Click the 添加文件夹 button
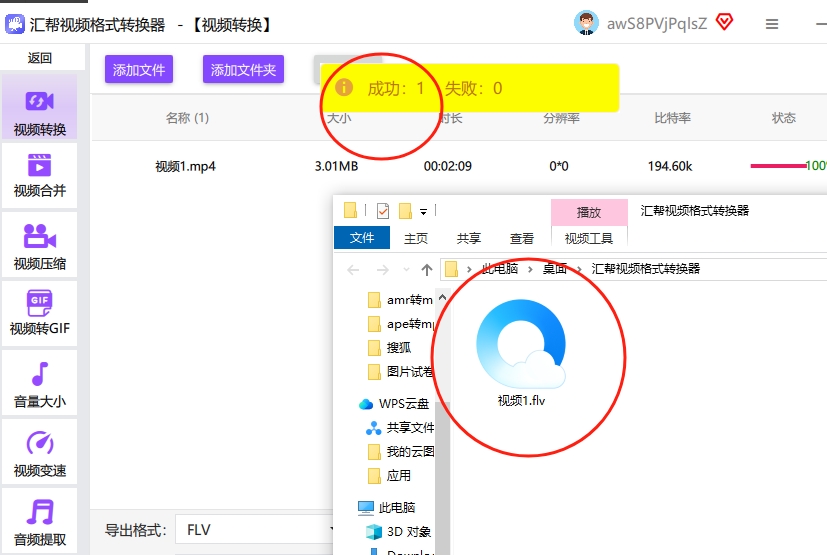Screen dimensions: 827x555 tap(243, 69)
